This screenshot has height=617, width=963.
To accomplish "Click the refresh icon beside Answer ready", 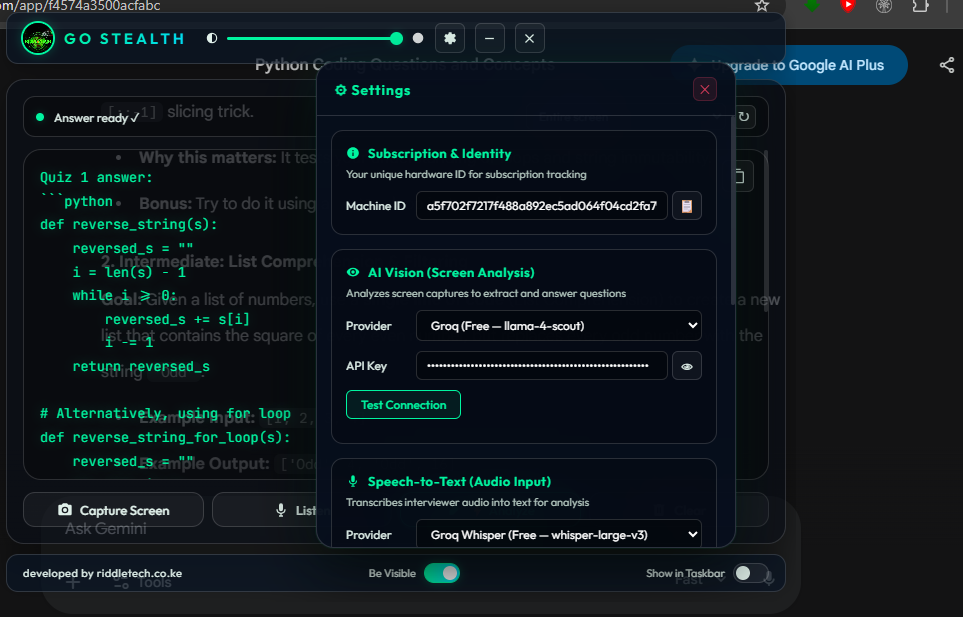I will pos(744,117).
